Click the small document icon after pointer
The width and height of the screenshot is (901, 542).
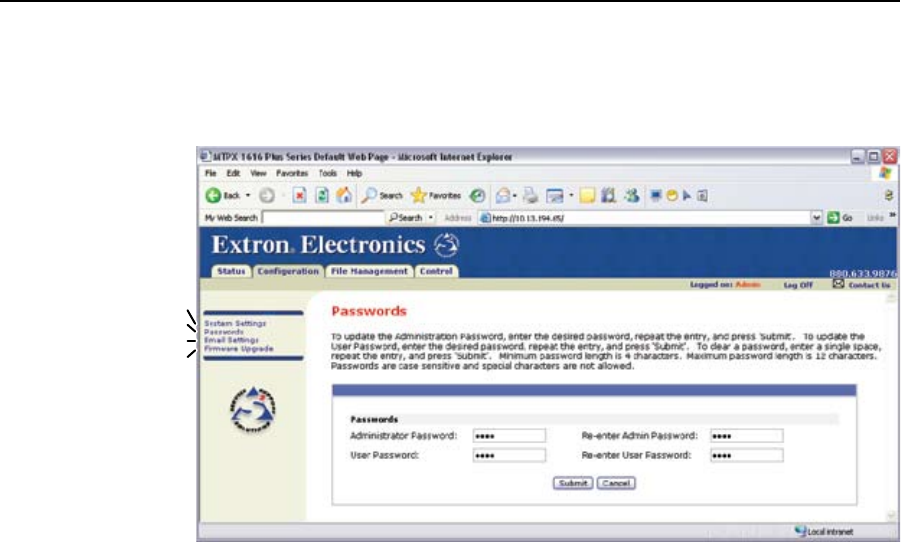click(x=702, y=195)
